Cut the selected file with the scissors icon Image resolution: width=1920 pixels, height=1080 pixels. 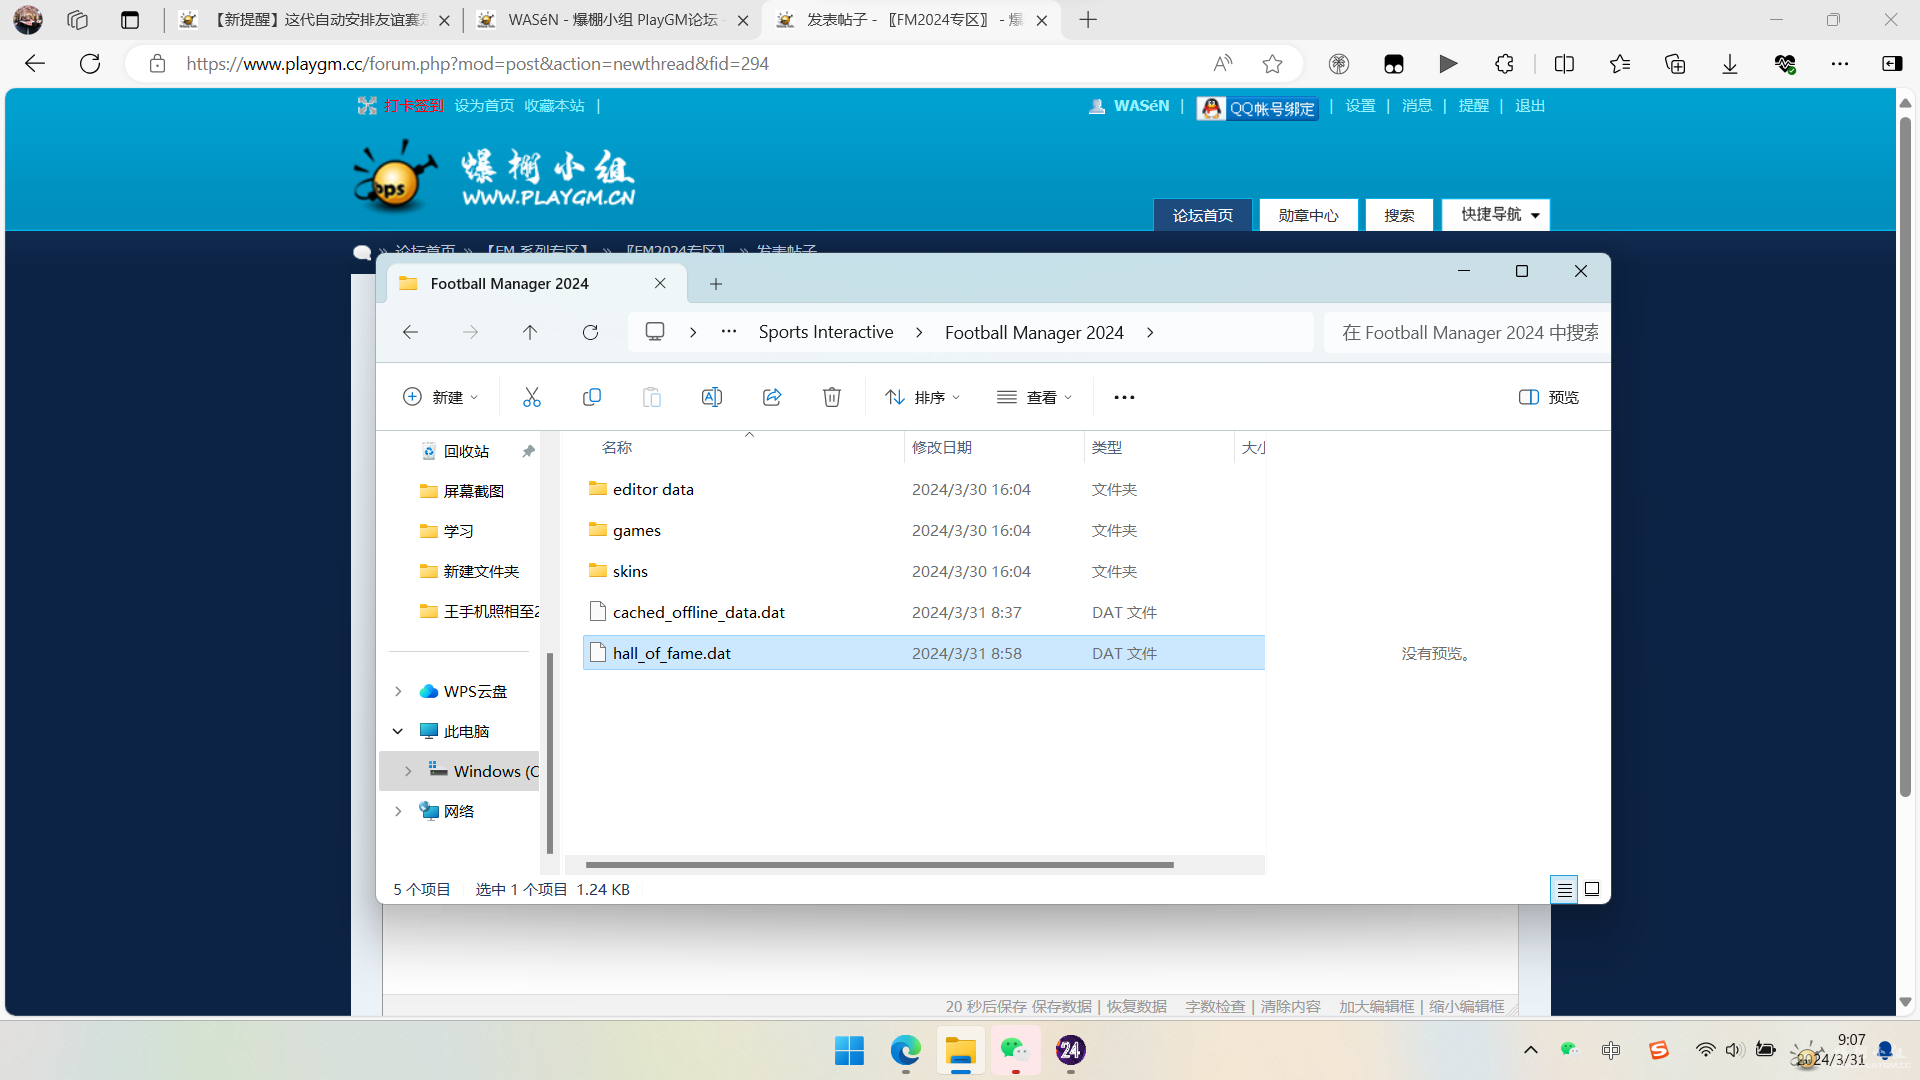tap(531, 397)
